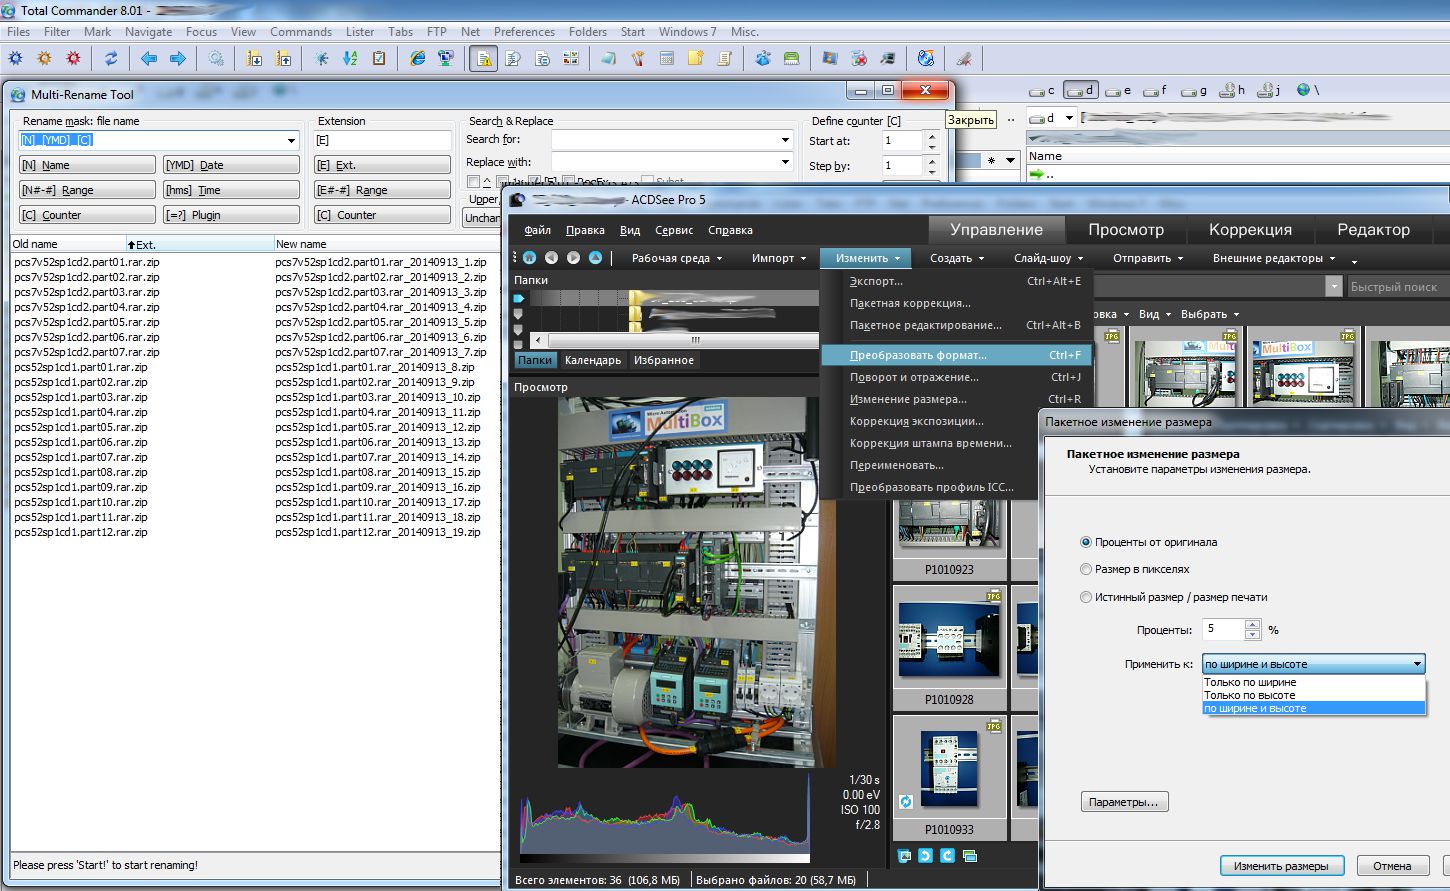Expand the 'Применить к' combo box
Image resolution: width=1450 pixels, height=891 pixels.
point(1417,663)
